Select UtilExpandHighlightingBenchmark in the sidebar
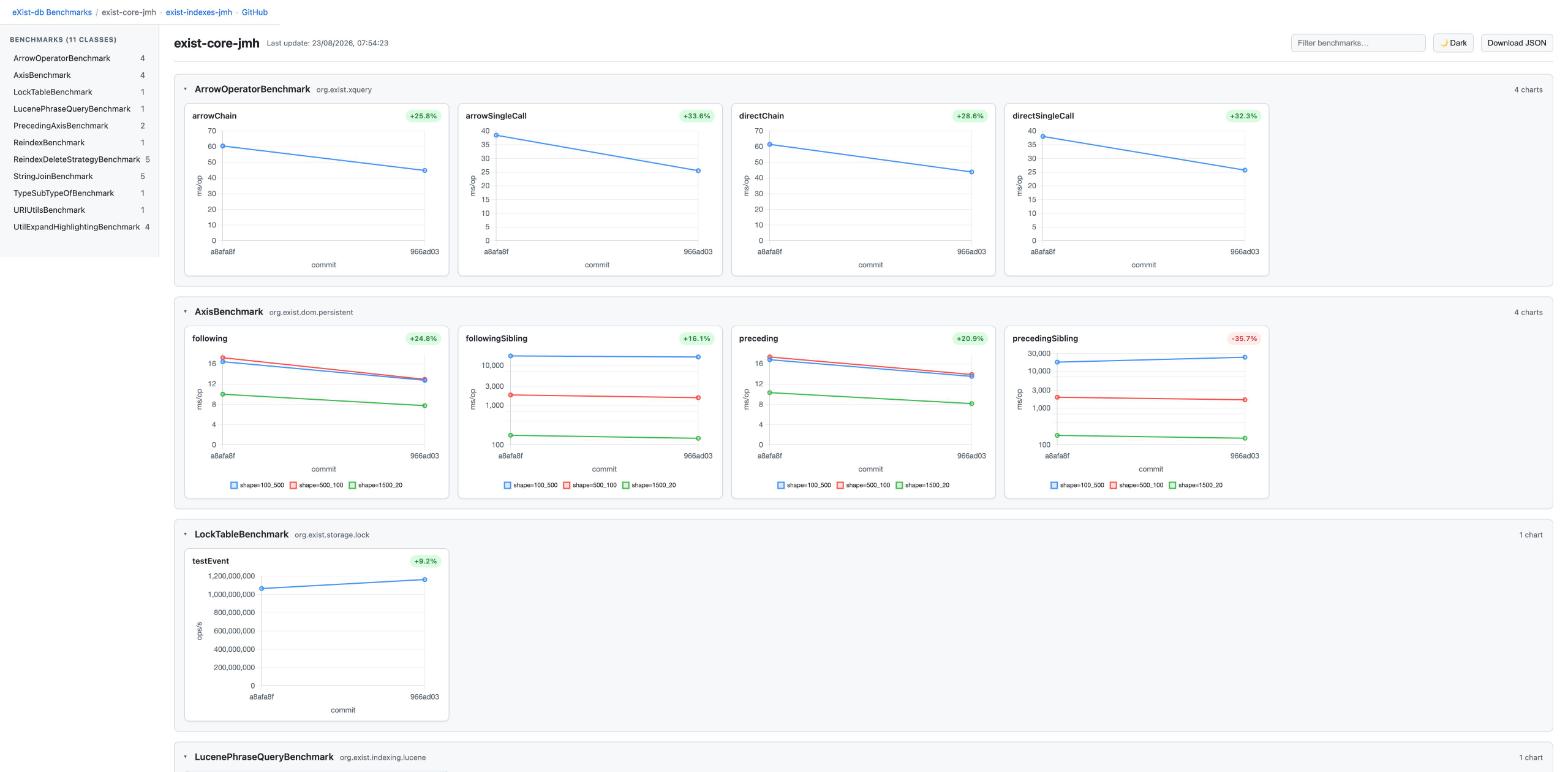Image resolution: width=1568 pixels, height=772 pixels. pos(79,227)
